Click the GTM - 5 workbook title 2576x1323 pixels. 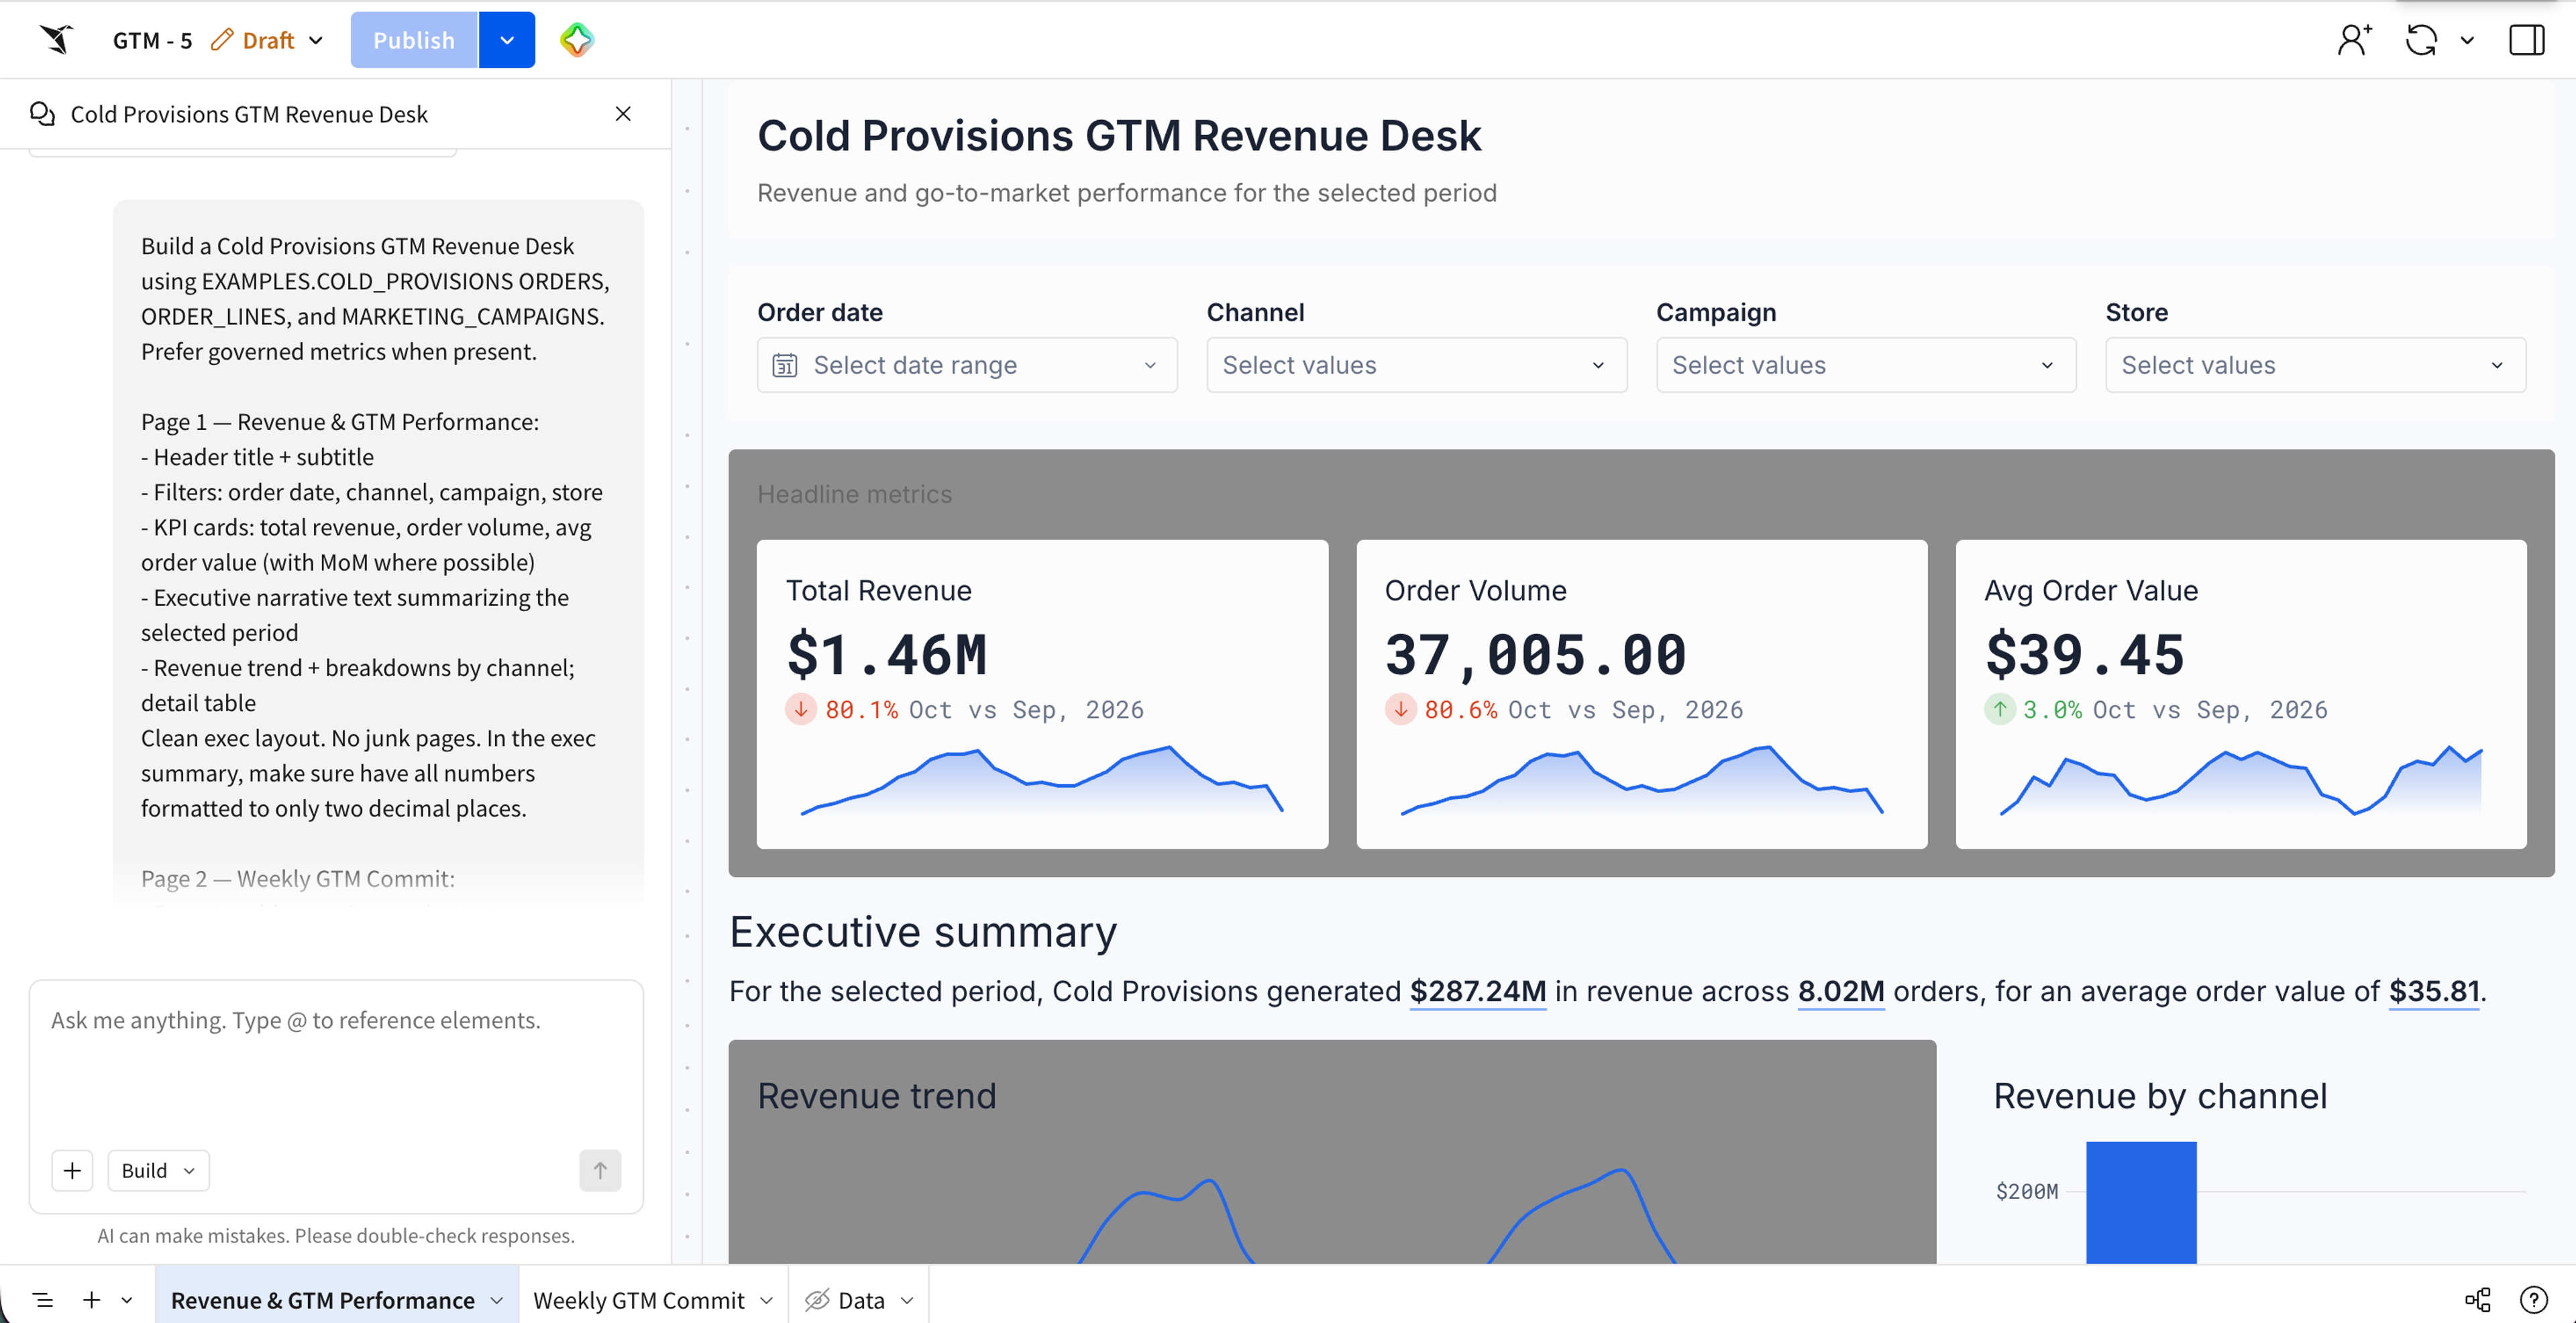(x=152, y=40)
